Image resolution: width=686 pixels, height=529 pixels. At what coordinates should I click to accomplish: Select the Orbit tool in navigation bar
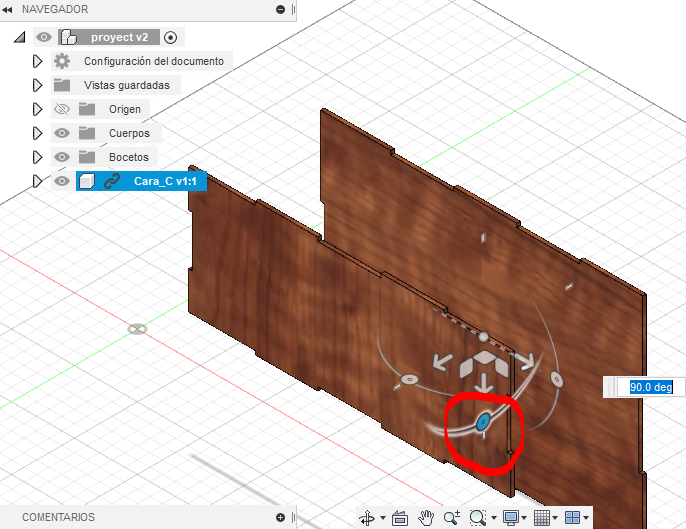point(367,518)
